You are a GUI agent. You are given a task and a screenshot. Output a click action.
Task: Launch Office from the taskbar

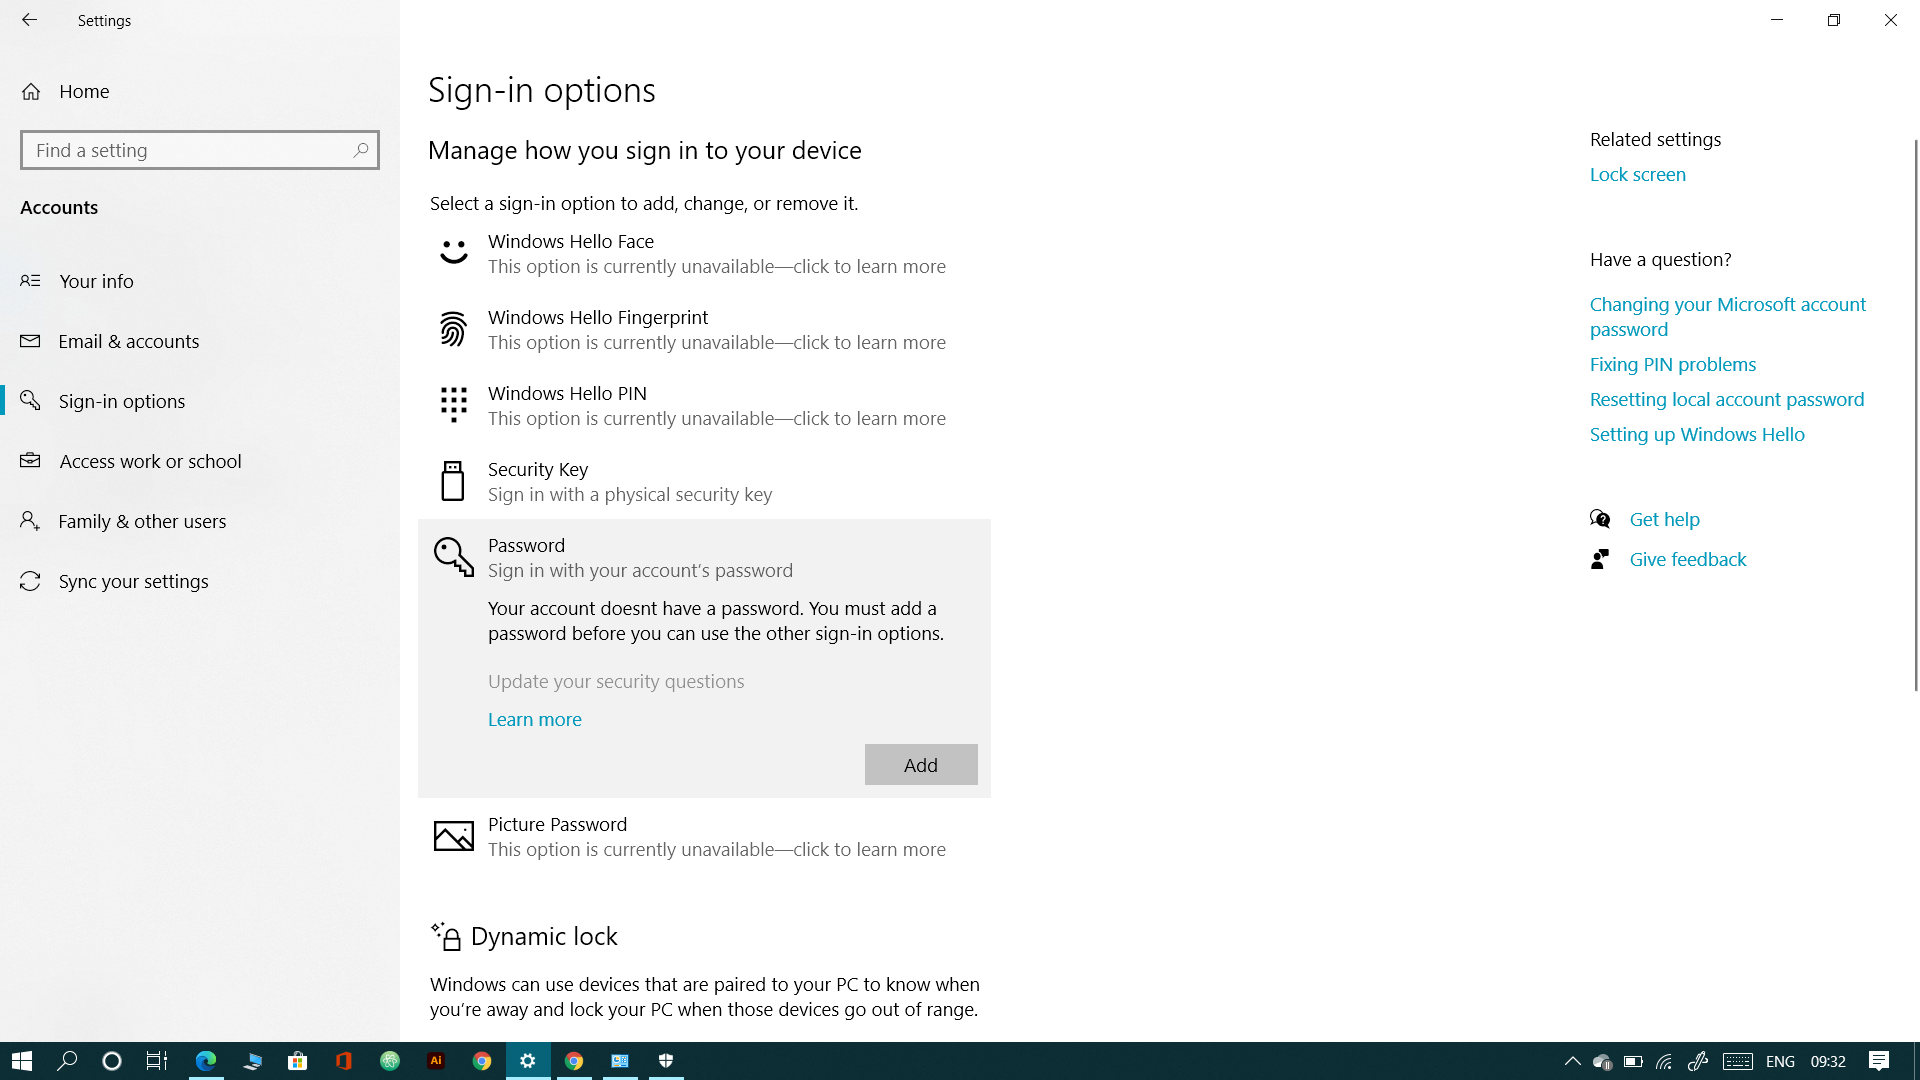point(344,1061)
